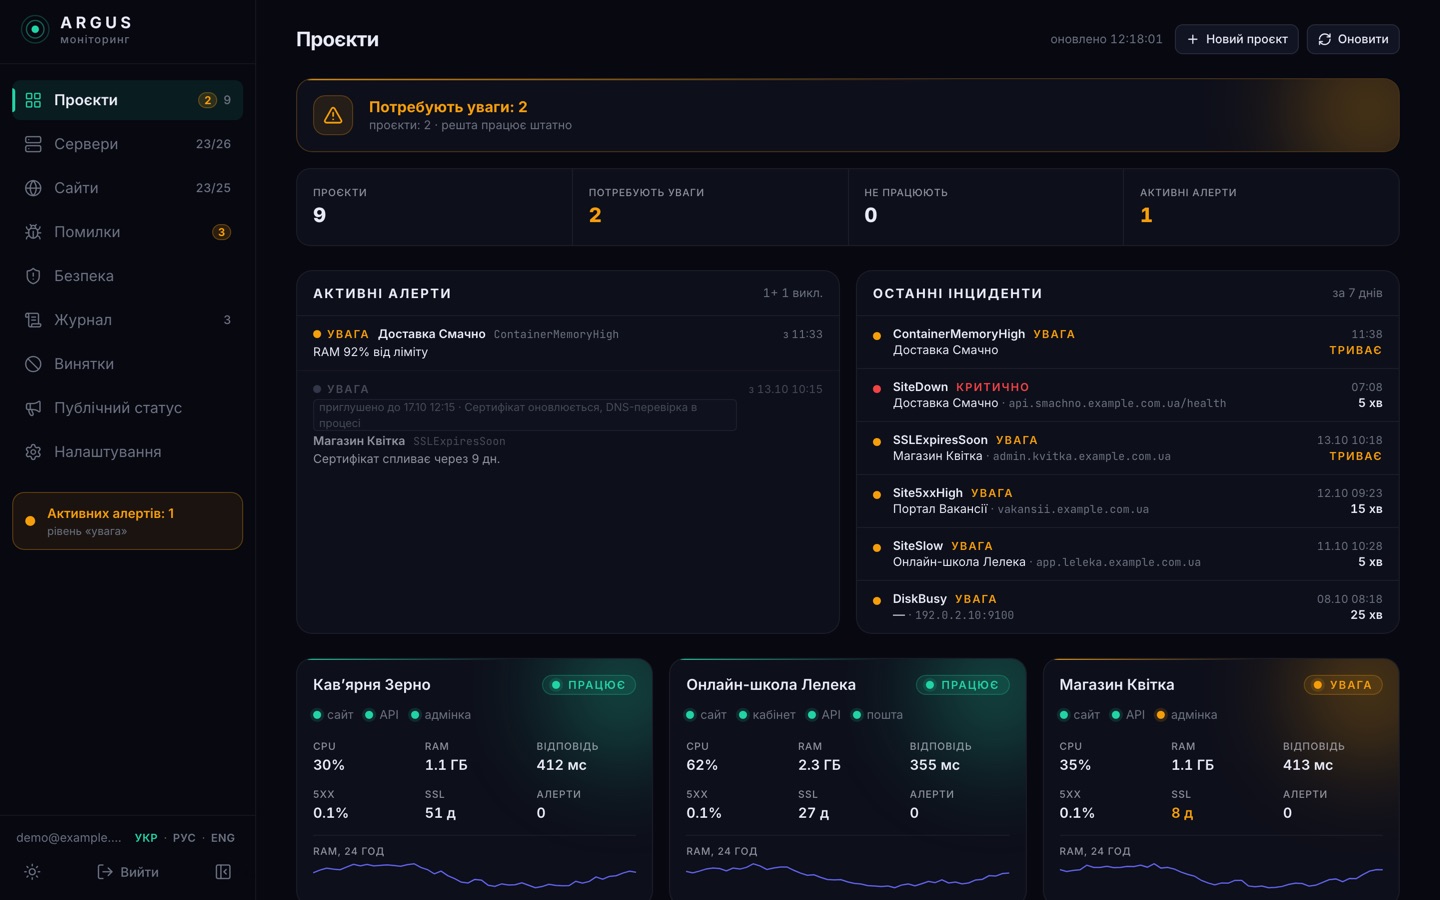Switch interface language to РУС

click(184, 838)
